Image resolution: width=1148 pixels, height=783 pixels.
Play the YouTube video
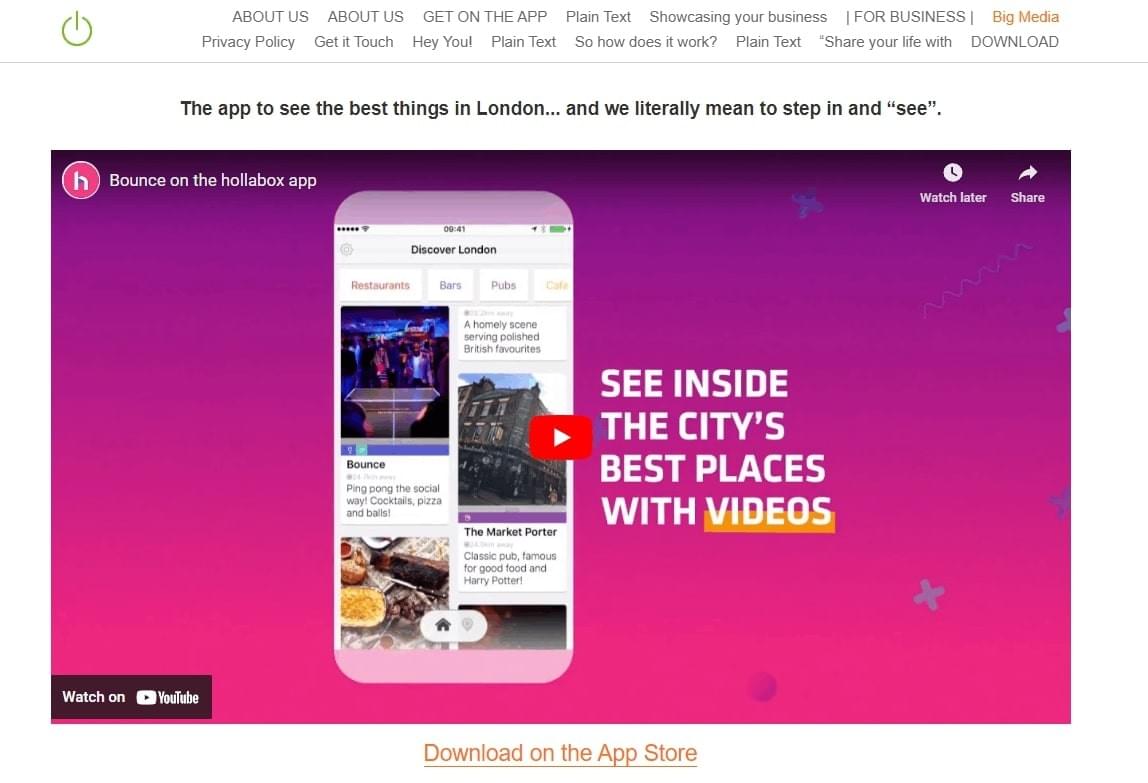(x=561, y=437)
